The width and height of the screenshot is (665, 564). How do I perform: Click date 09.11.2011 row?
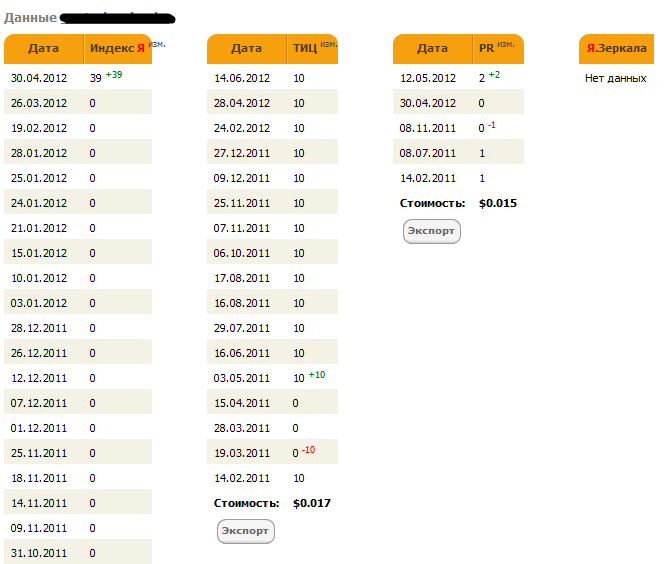tap(78, 529)
